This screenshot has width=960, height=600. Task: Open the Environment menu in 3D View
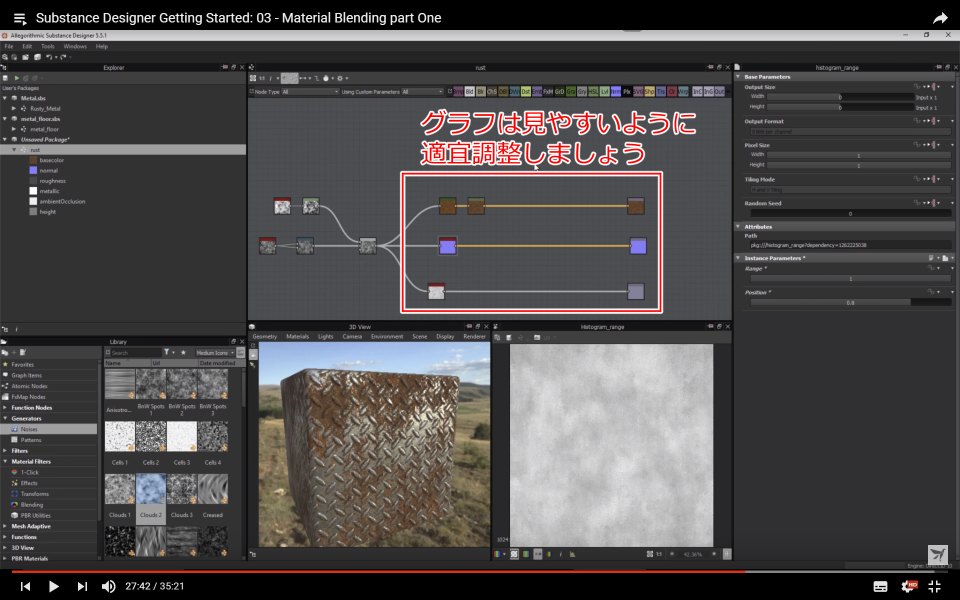pyautogui.click(x=387, y=337)
